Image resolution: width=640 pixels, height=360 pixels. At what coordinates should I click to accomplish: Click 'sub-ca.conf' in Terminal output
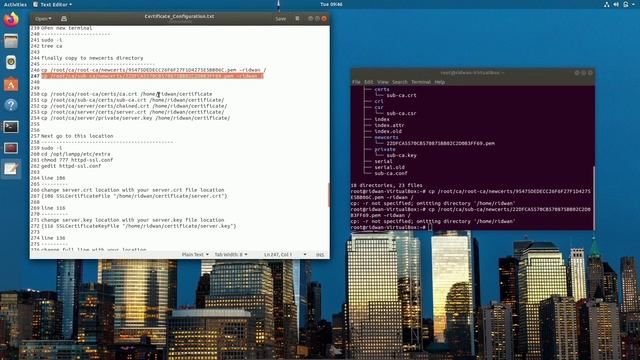(391, 173)
